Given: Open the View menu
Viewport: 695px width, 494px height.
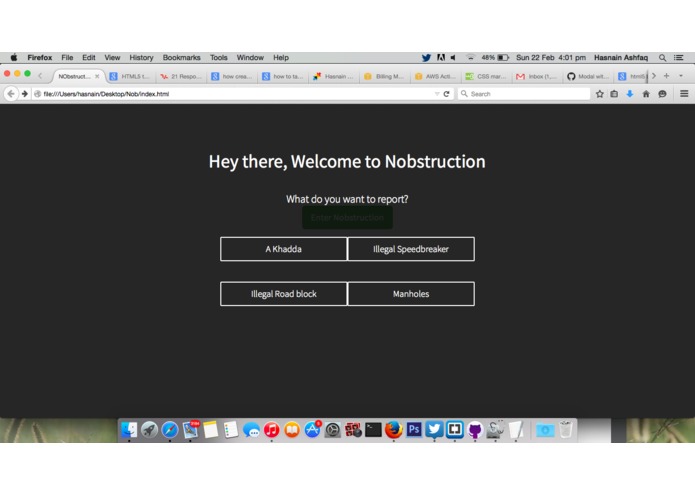Looking at the screenshot, I should tap(112, 58).
